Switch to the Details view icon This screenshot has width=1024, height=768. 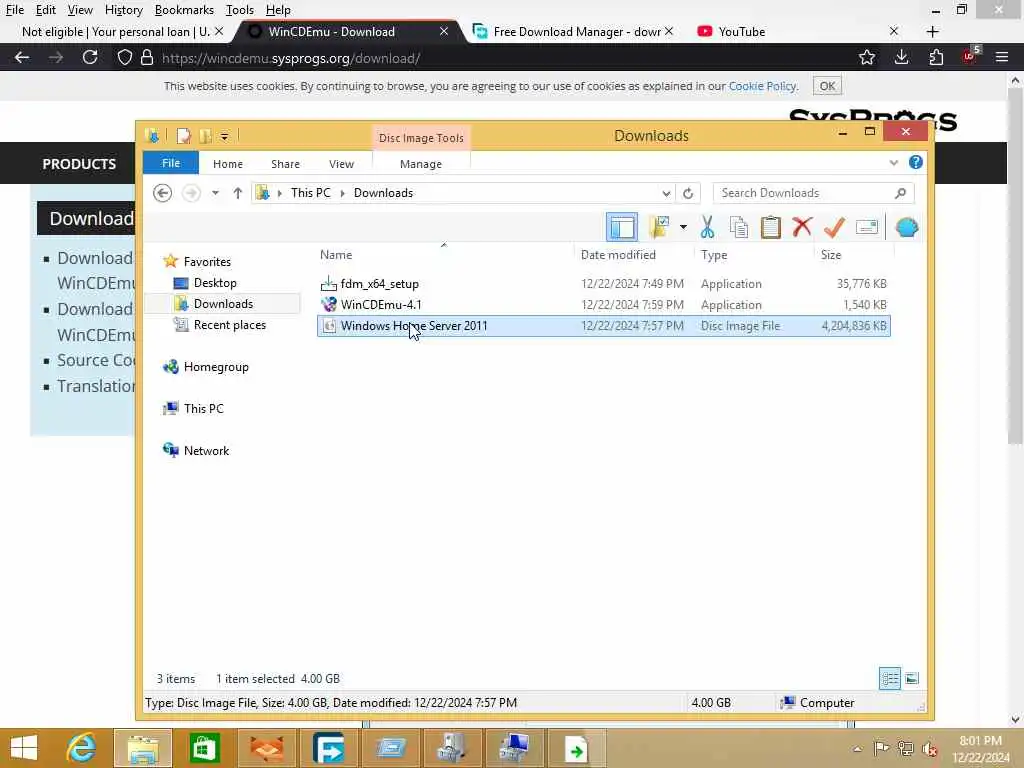click(x=889, y=679)
